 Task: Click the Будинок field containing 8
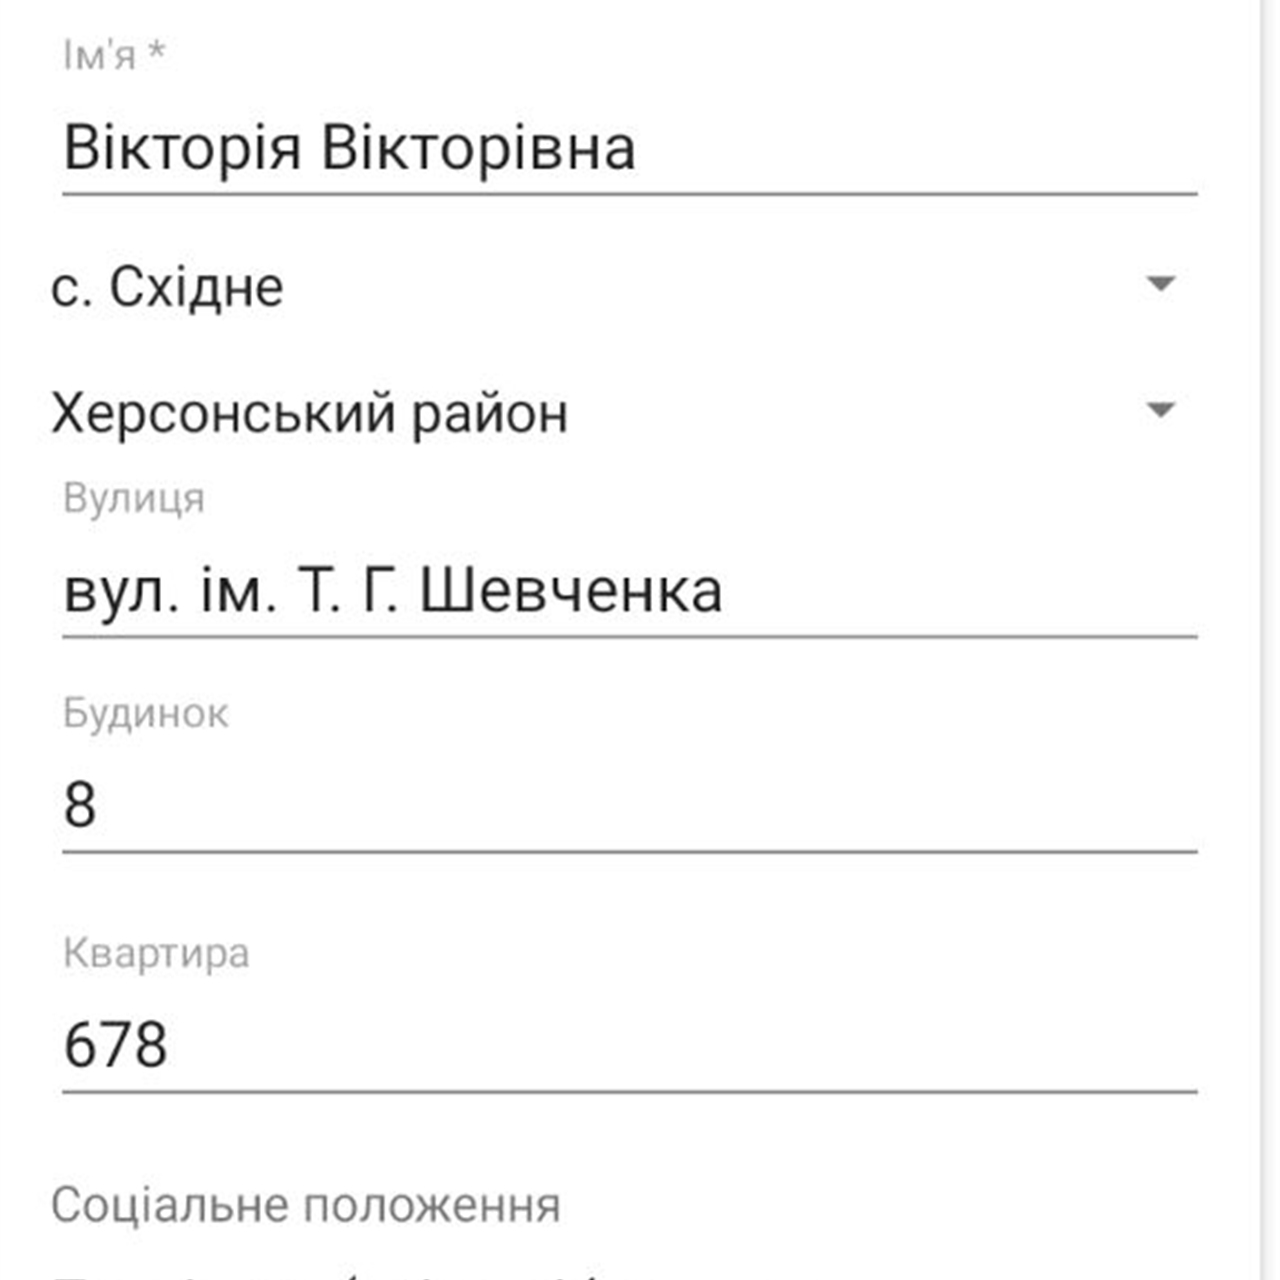[630, 805]
